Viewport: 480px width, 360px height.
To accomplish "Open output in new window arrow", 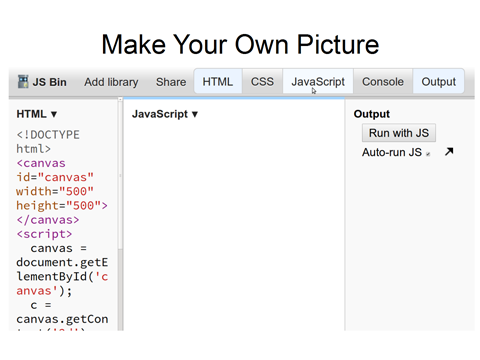I will click(x=449, y=152).
